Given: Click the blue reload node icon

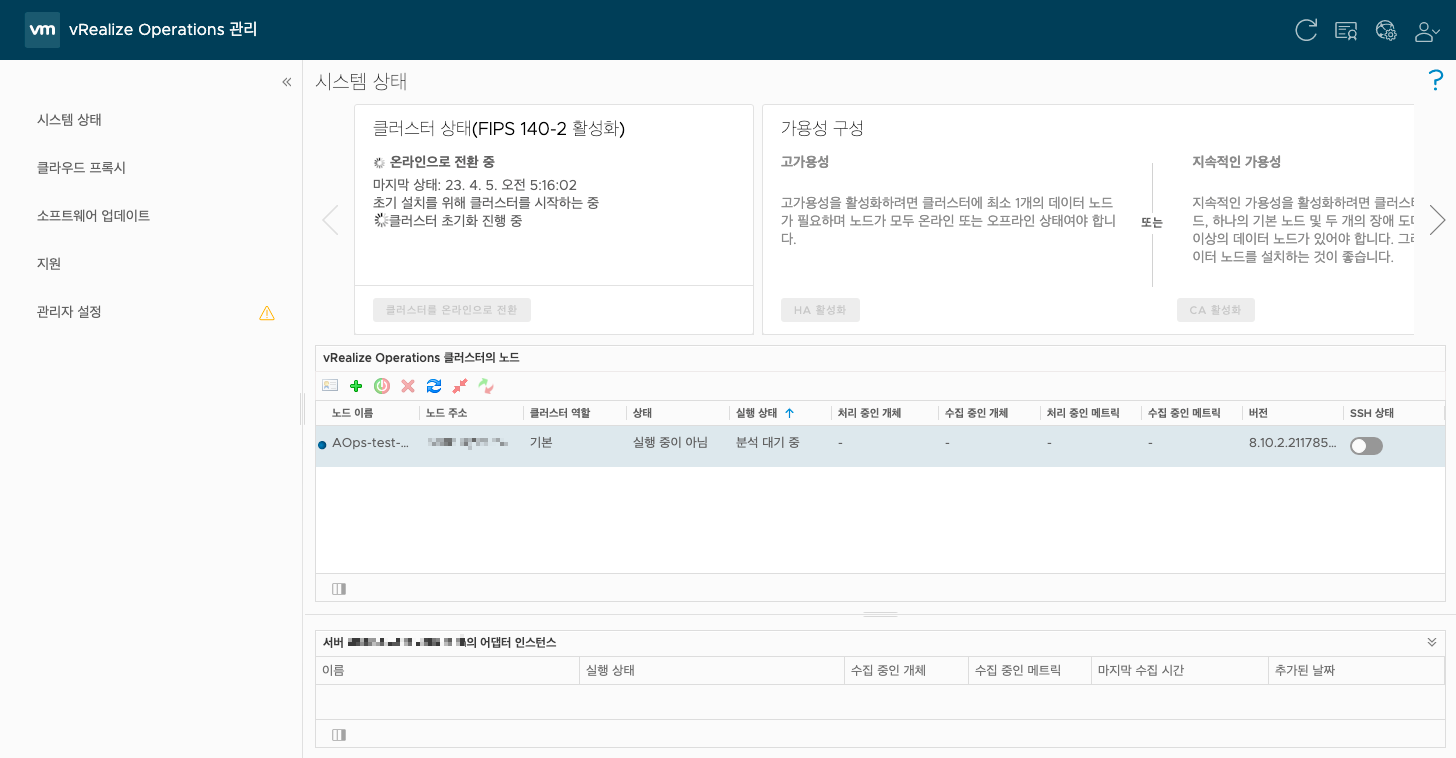Looking at the screenshot, I should [x=434, y=385].
